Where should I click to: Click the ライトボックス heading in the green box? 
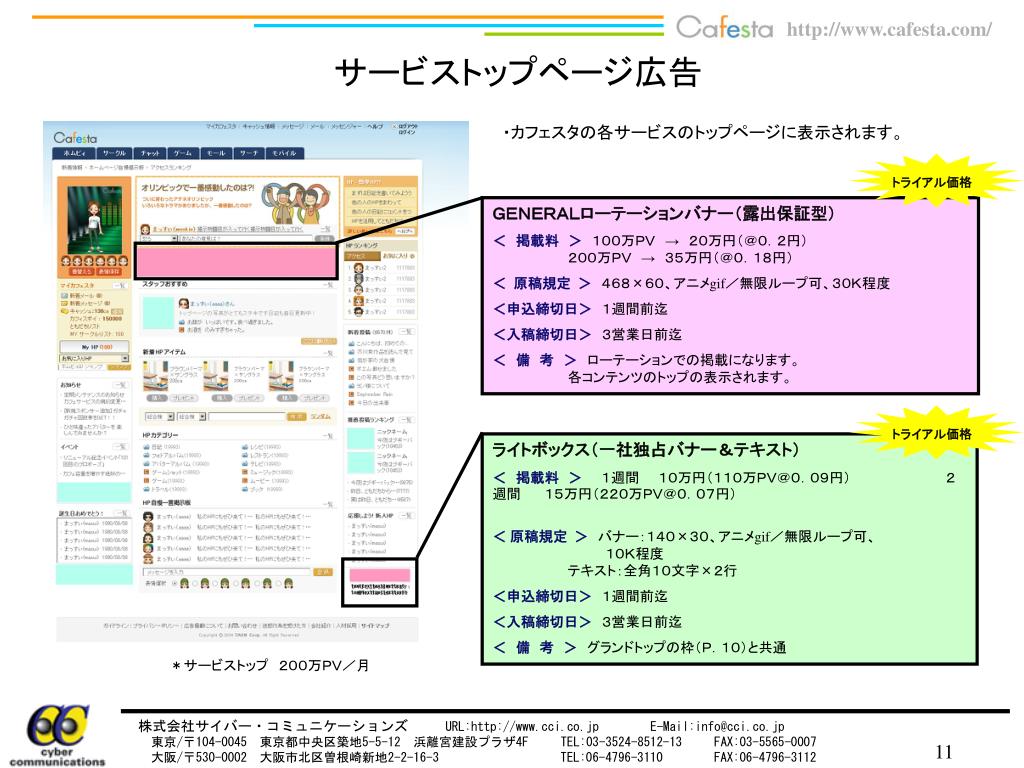tap(646, 449)
